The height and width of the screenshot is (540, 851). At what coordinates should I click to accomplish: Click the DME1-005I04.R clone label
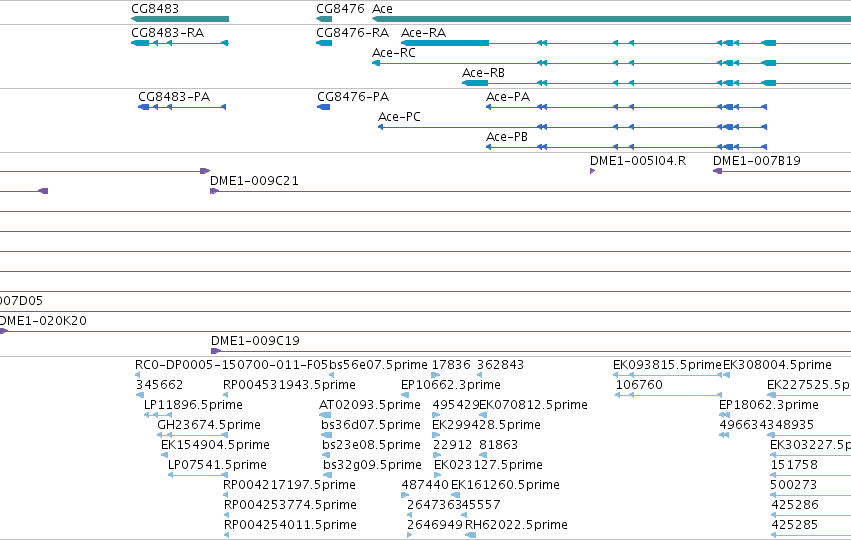[638, 161]
